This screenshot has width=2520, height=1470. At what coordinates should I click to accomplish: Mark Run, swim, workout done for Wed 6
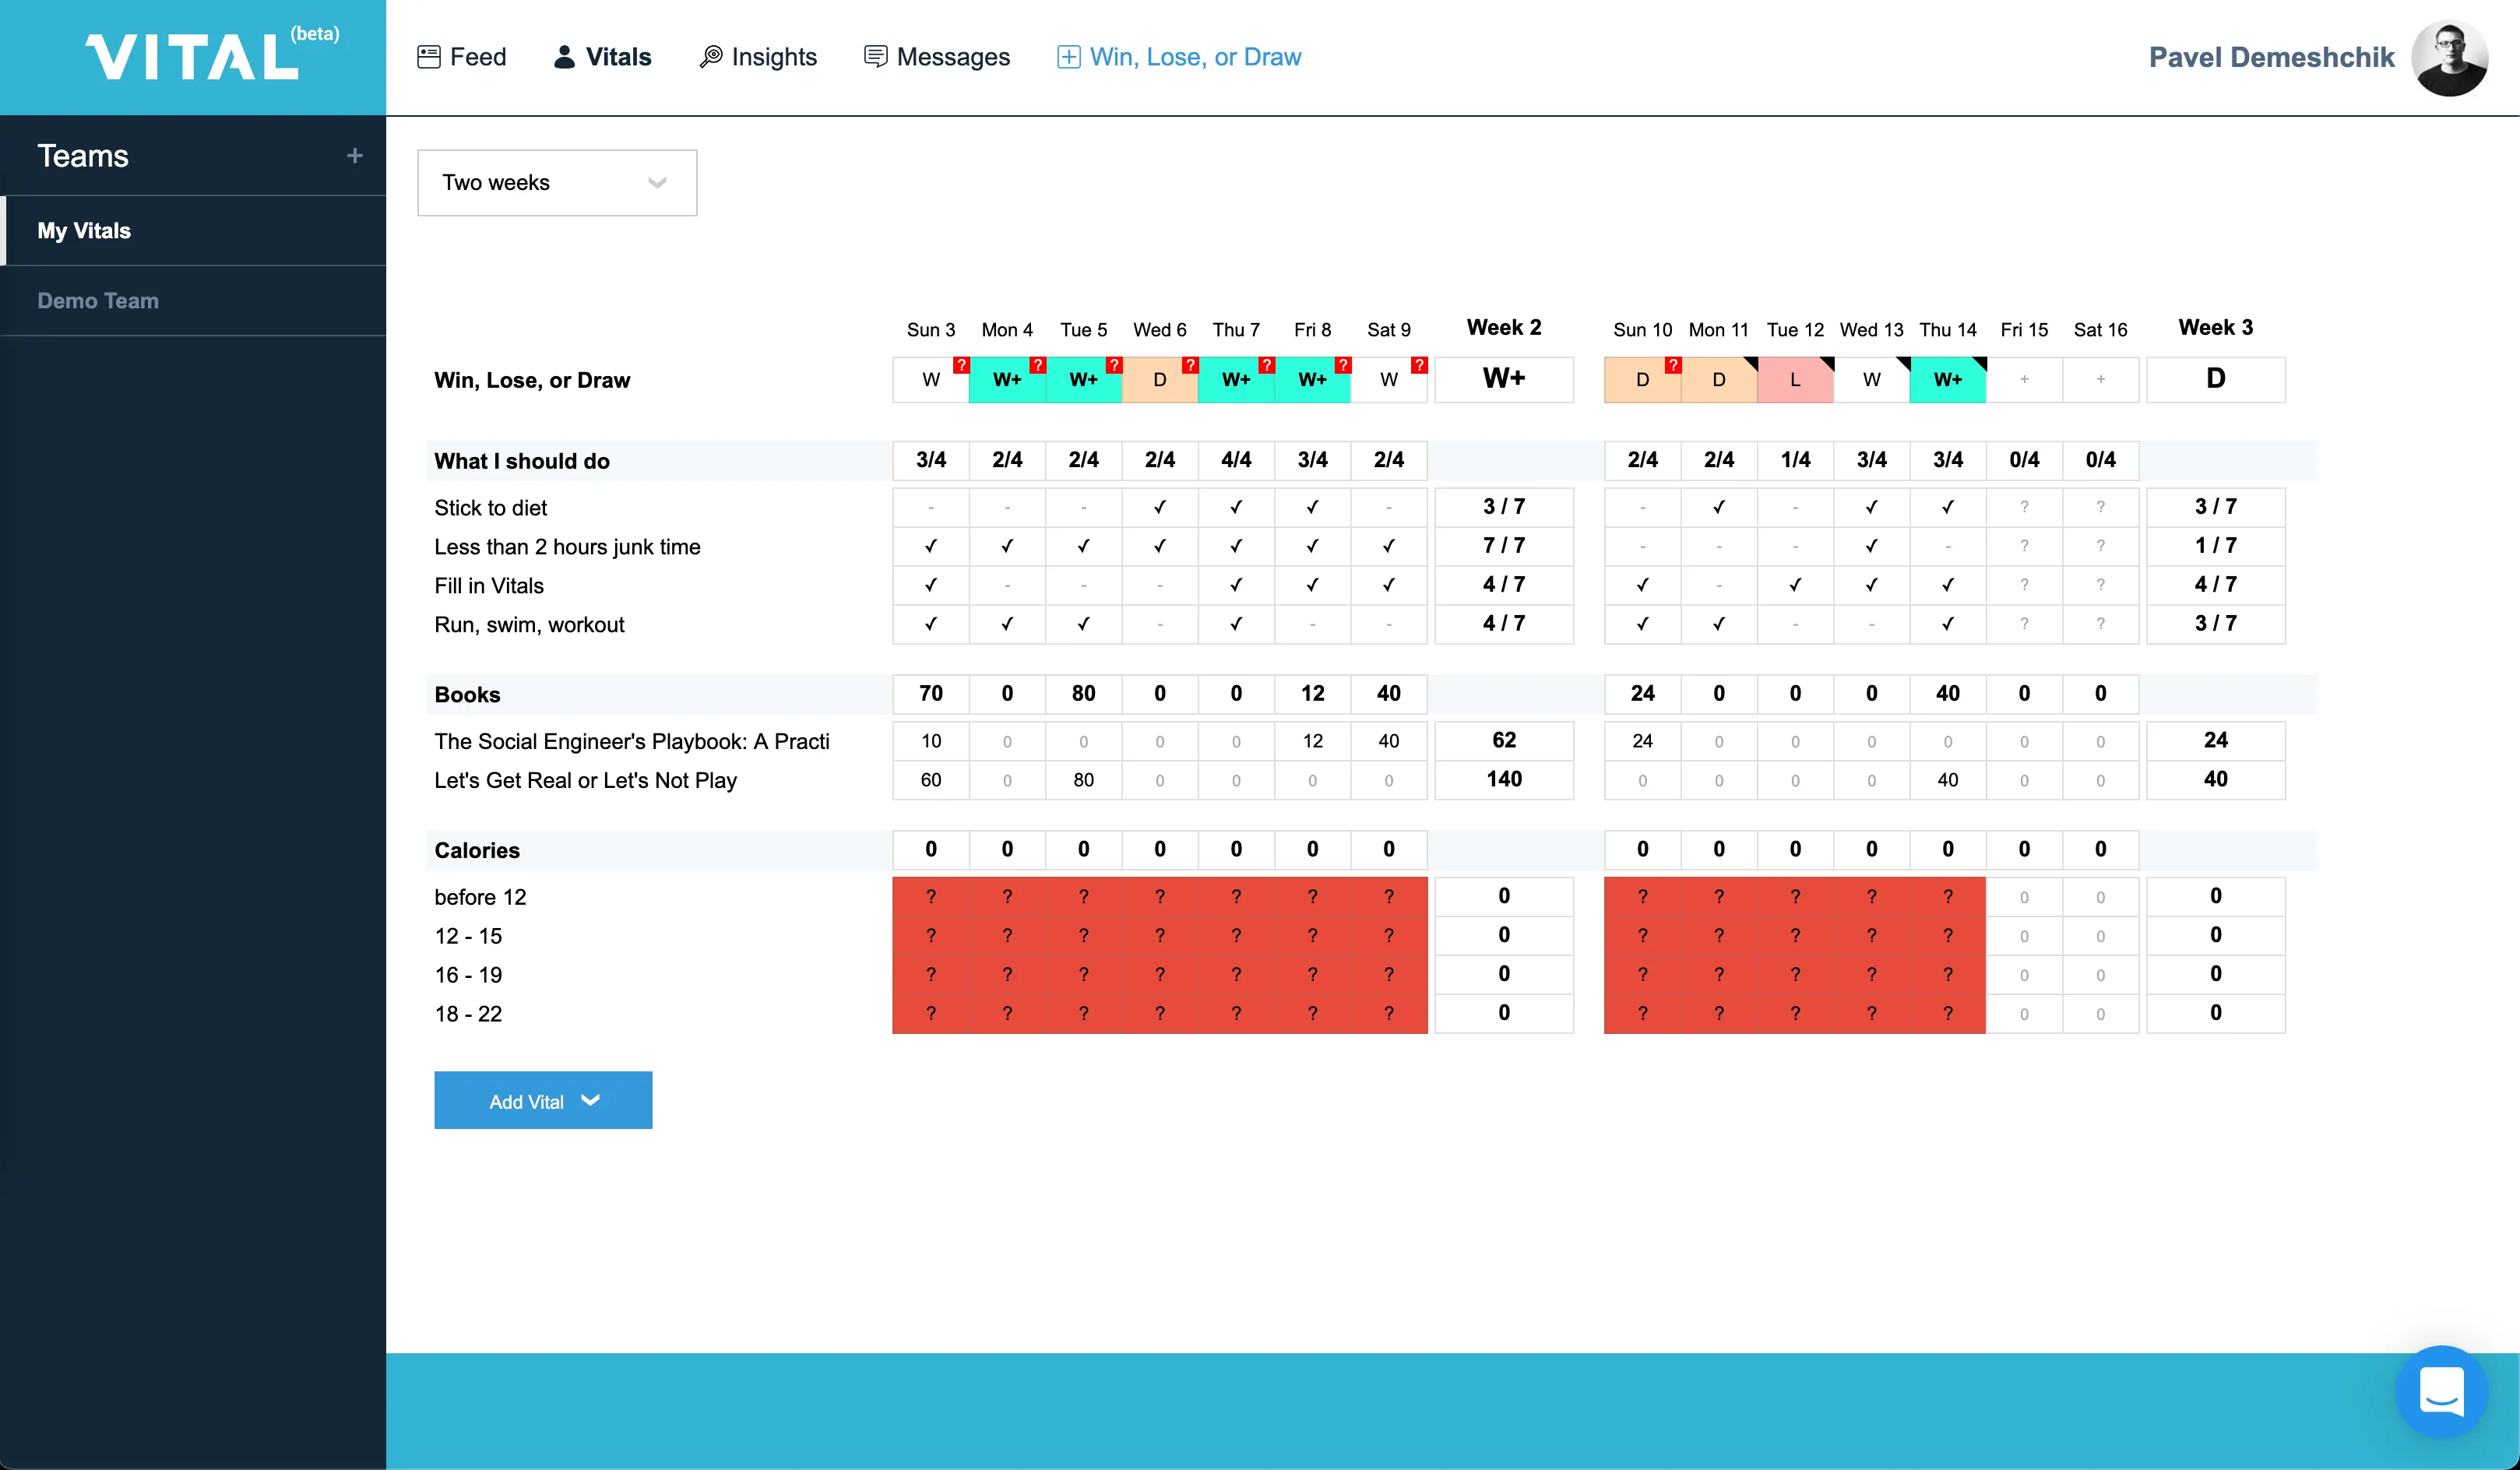click(x=1159, y=624)
